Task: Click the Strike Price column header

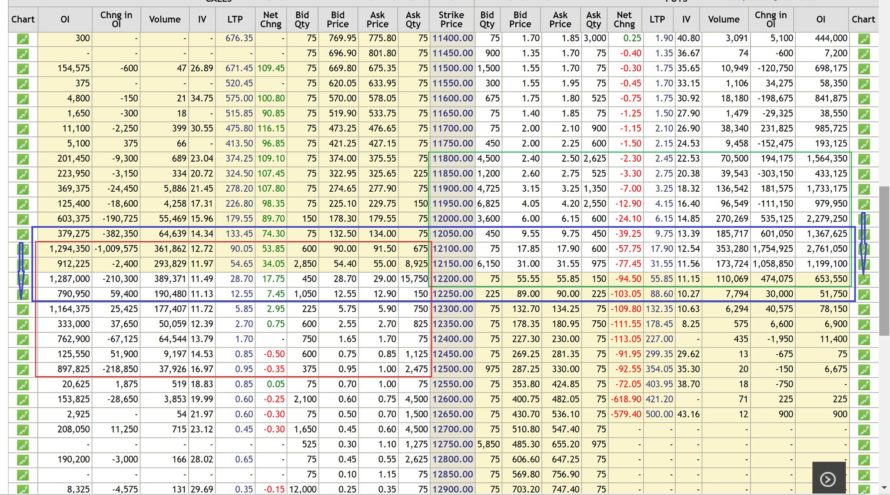Action: 451,19
